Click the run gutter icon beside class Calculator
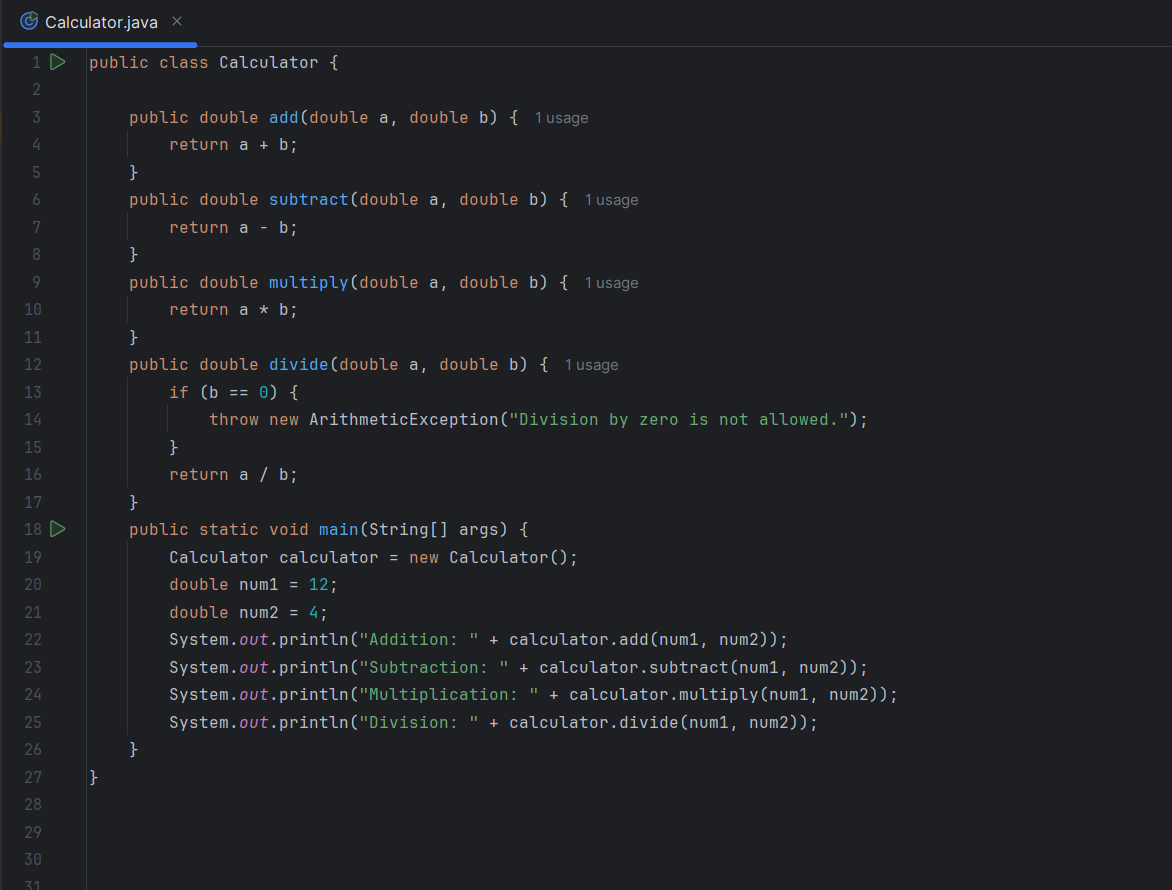 click(58, 62)
